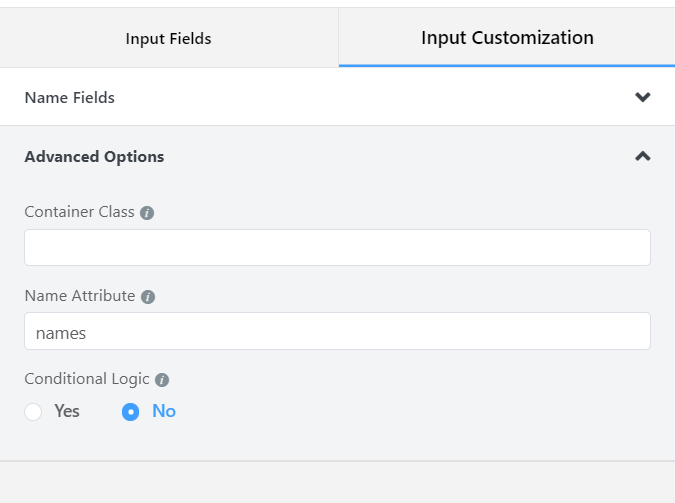Click the Conditional Logic label

tap(87, 379)
